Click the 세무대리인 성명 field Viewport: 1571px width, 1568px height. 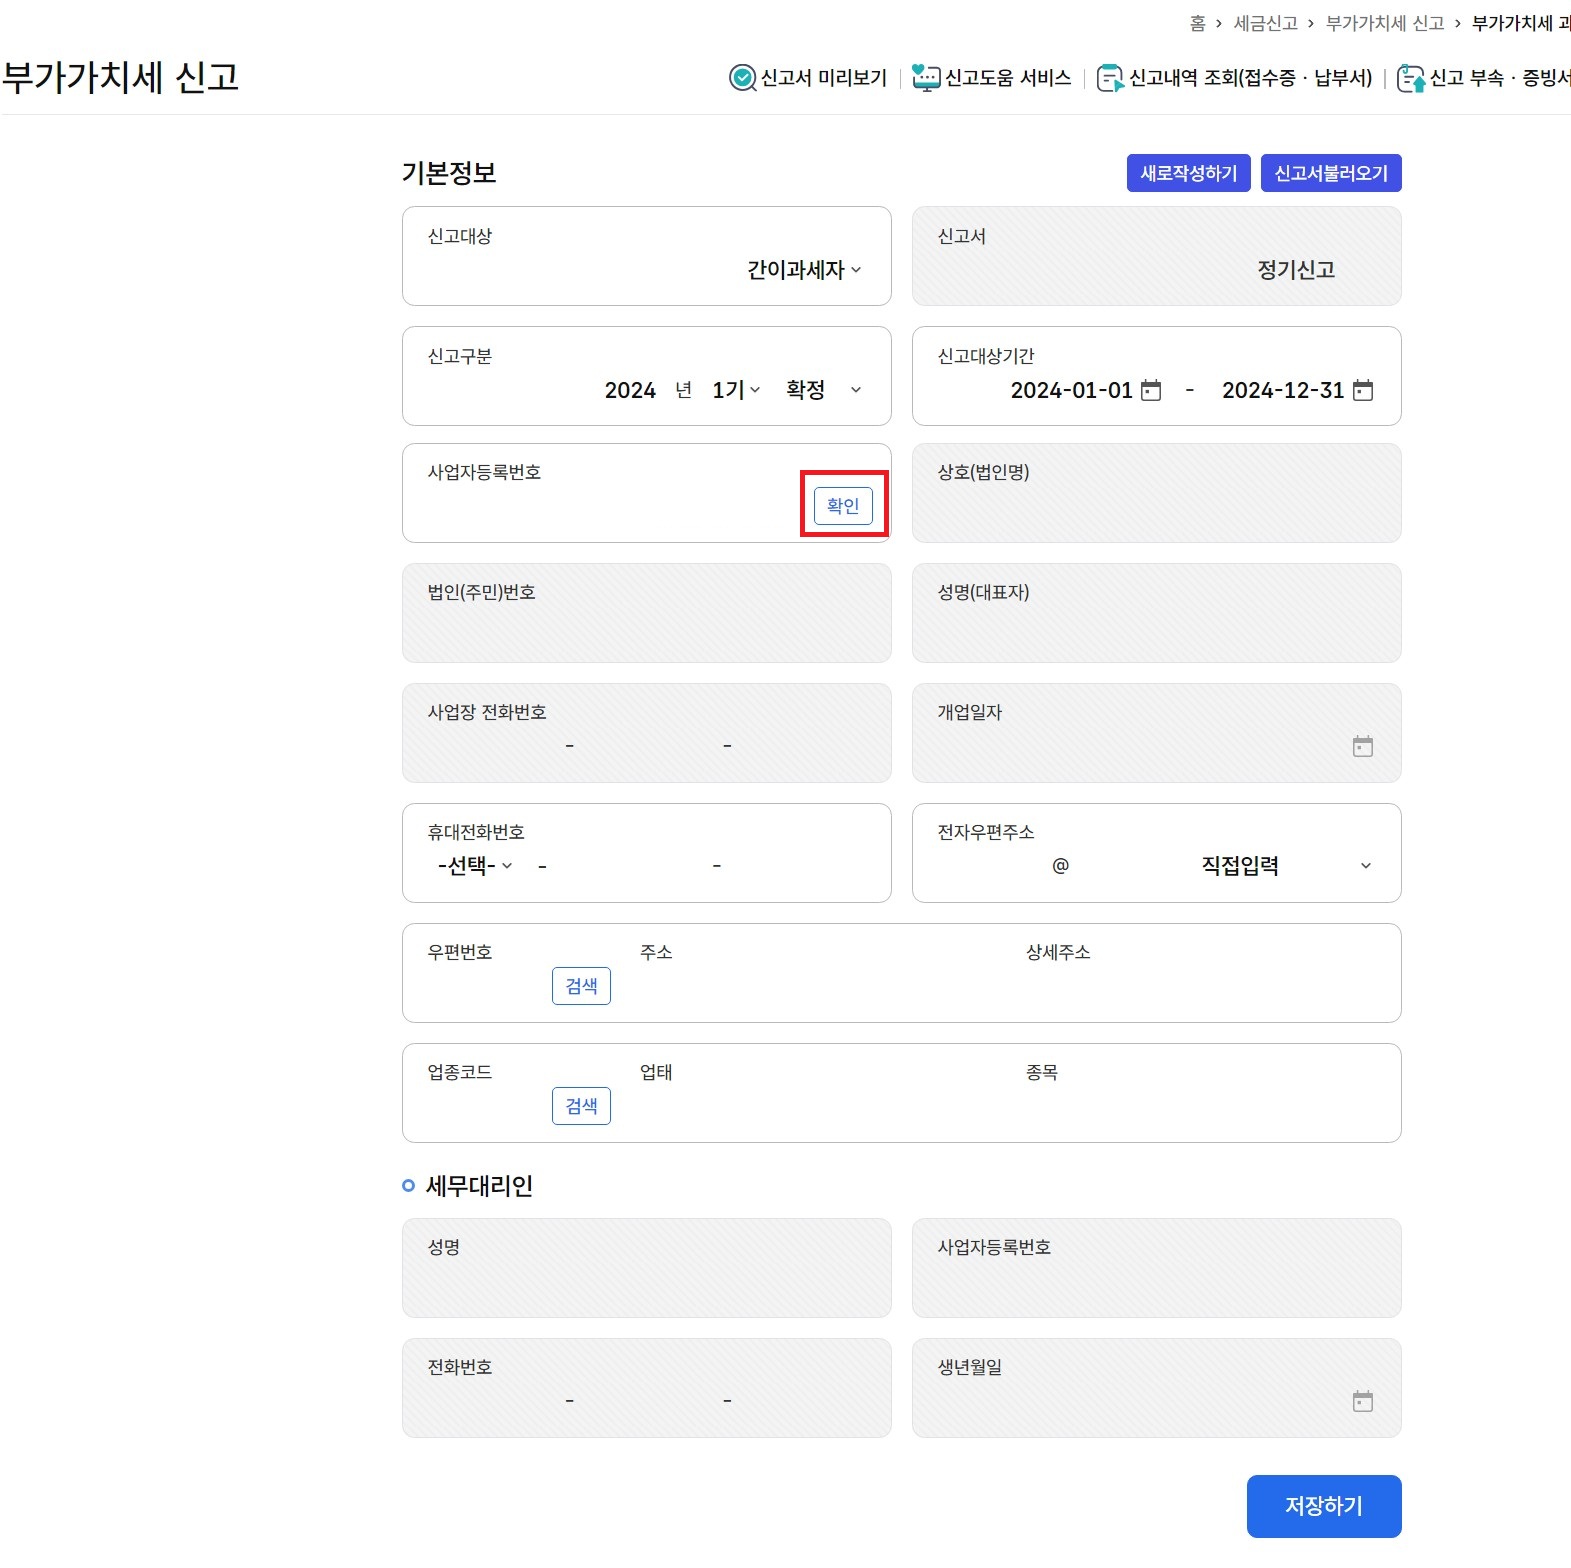(647, 1268)
